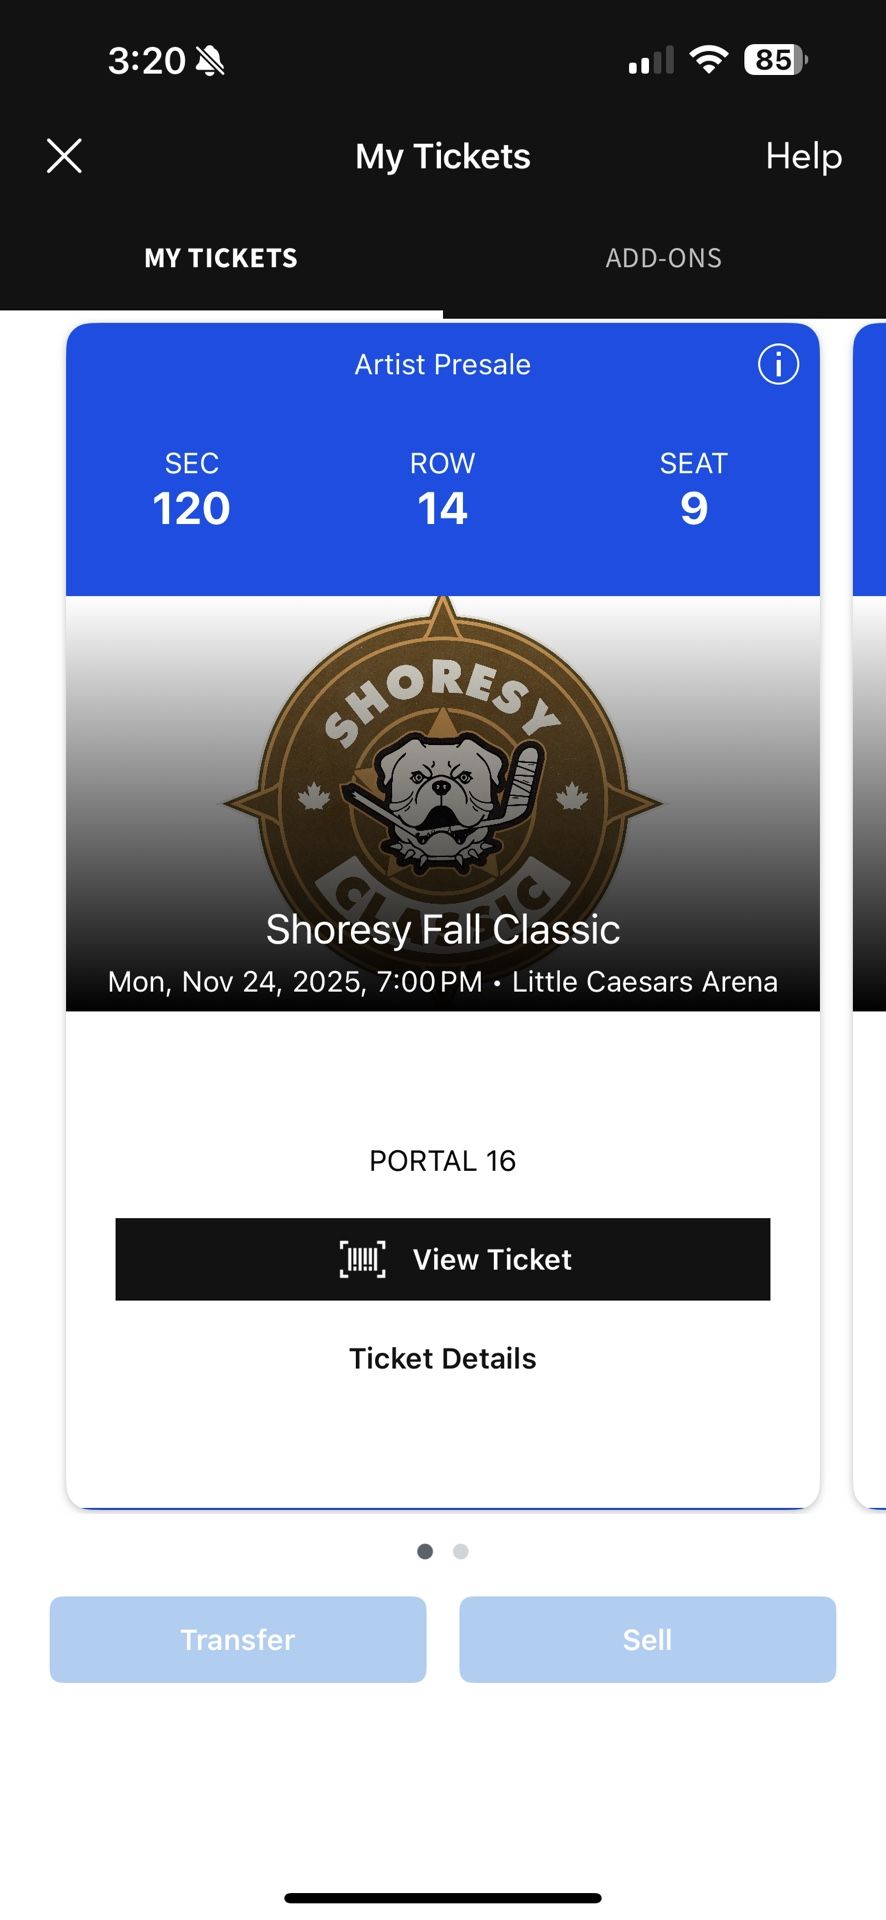Close the My Tickets screen with the X
Image resolution: width=886 pixels, height=1920 pixels.
tap(63, 156)
